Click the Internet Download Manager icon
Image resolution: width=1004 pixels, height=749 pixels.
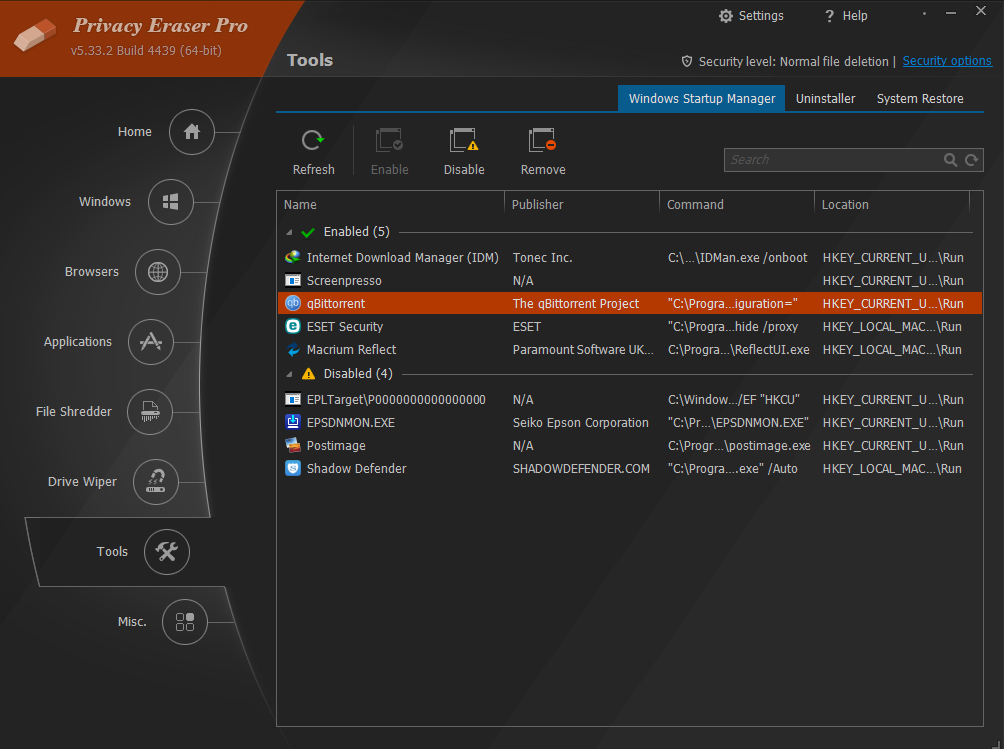[293, 257]
